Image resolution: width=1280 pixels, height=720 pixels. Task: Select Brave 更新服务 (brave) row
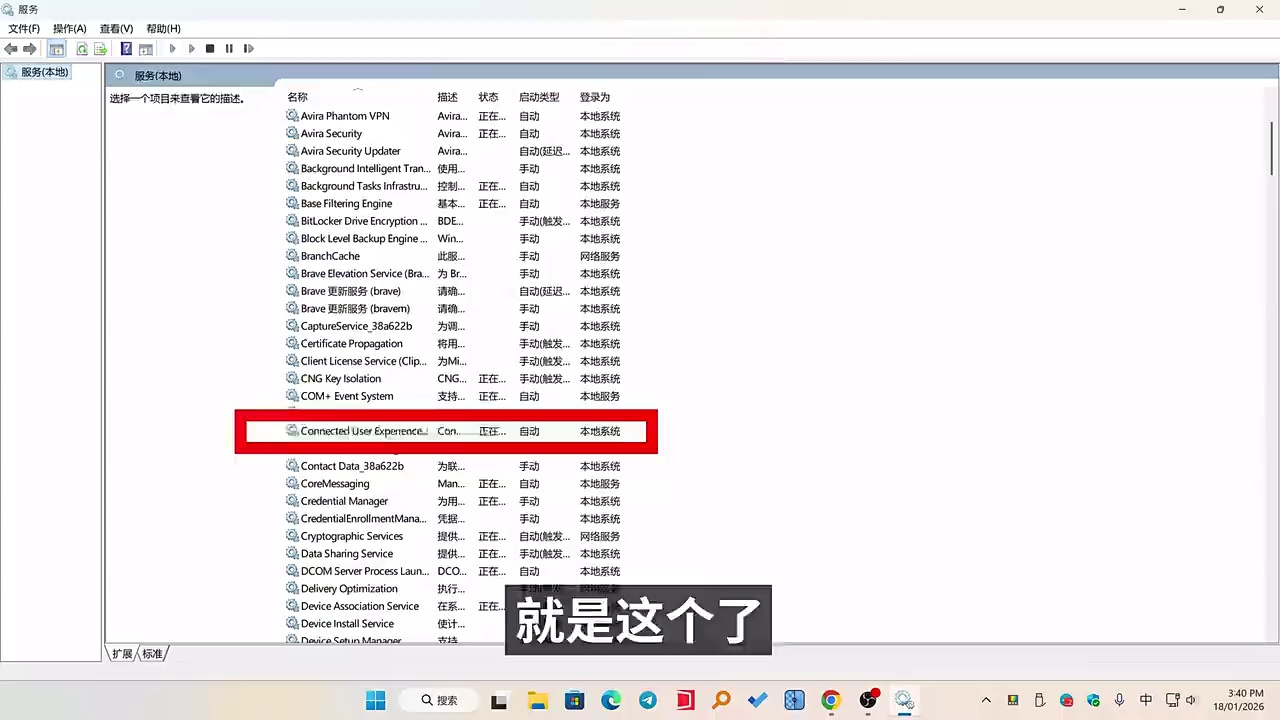453,291
